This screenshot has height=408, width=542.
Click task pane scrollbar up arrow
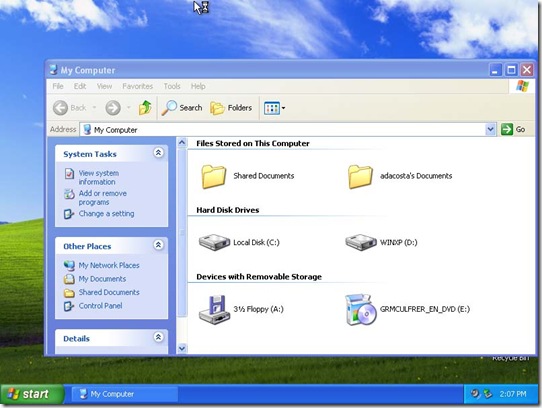tap(182, 142)
